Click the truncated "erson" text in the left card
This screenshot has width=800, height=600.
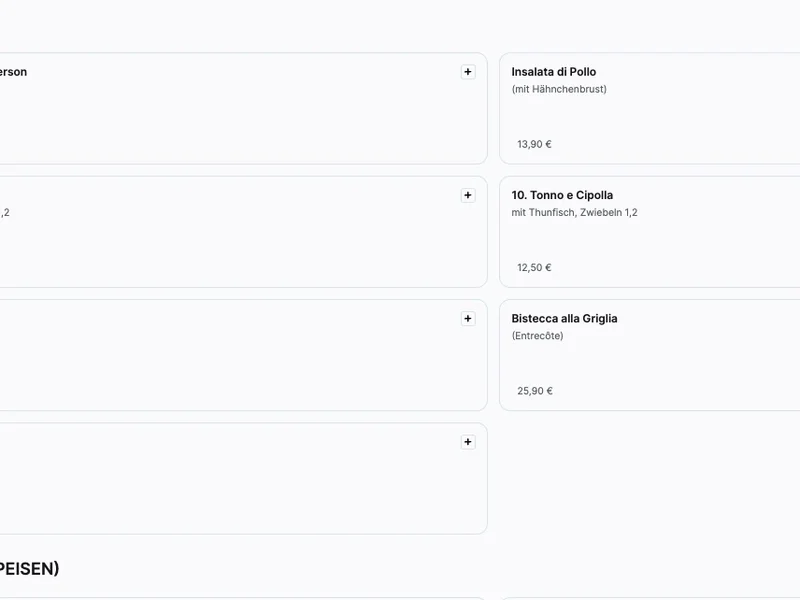point(14,72)
